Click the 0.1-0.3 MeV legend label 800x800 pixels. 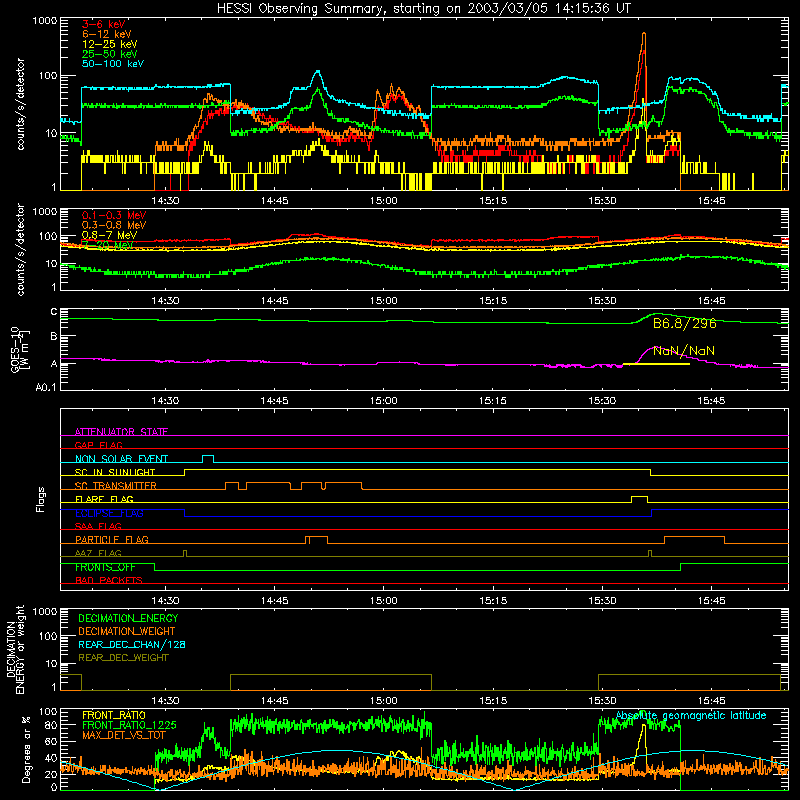click(114, 215)
